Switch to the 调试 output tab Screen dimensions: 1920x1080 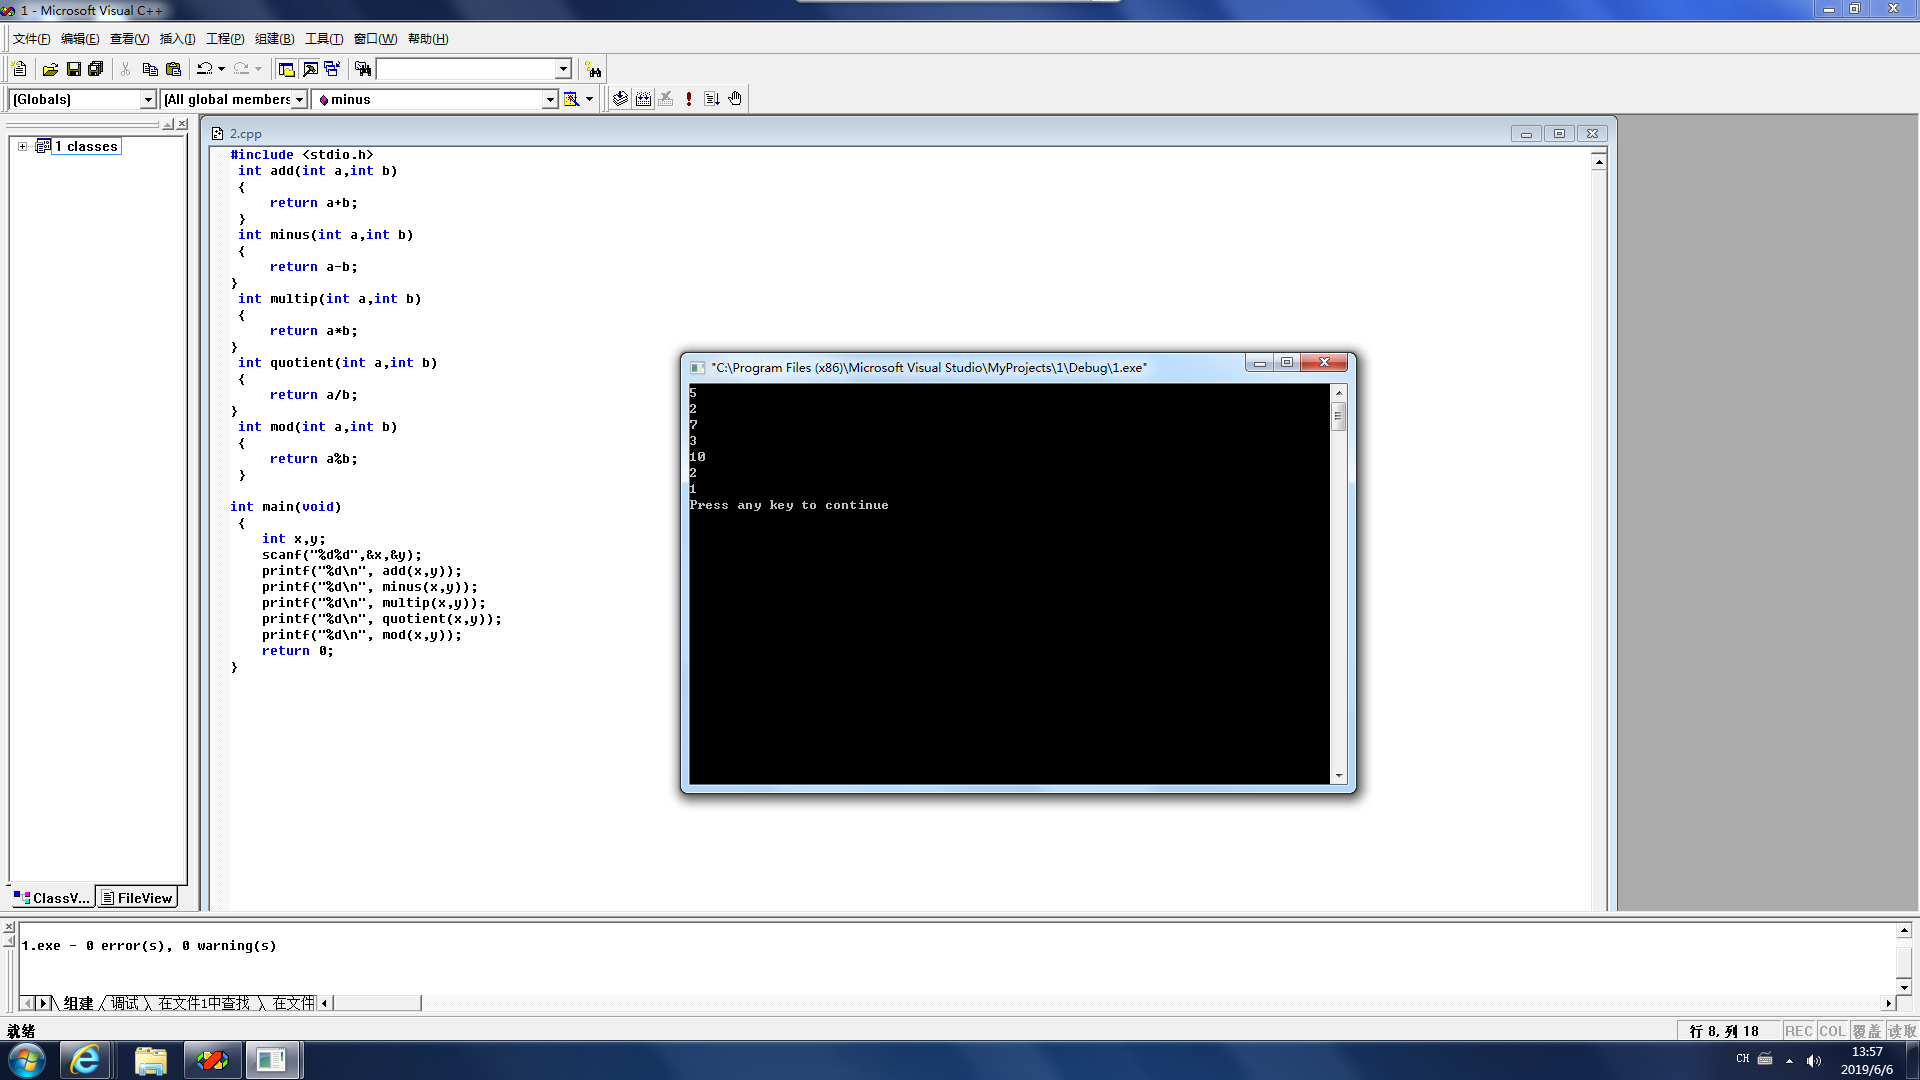[x=125, y=1003]
